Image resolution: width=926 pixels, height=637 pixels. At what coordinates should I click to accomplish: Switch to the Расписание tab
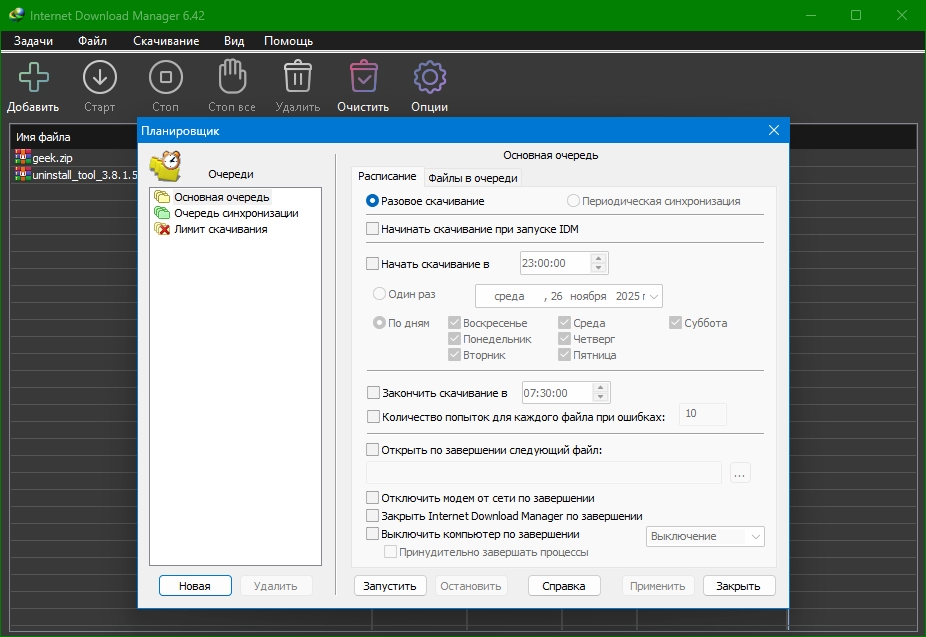pyautogui.click(x=387, y=176)
